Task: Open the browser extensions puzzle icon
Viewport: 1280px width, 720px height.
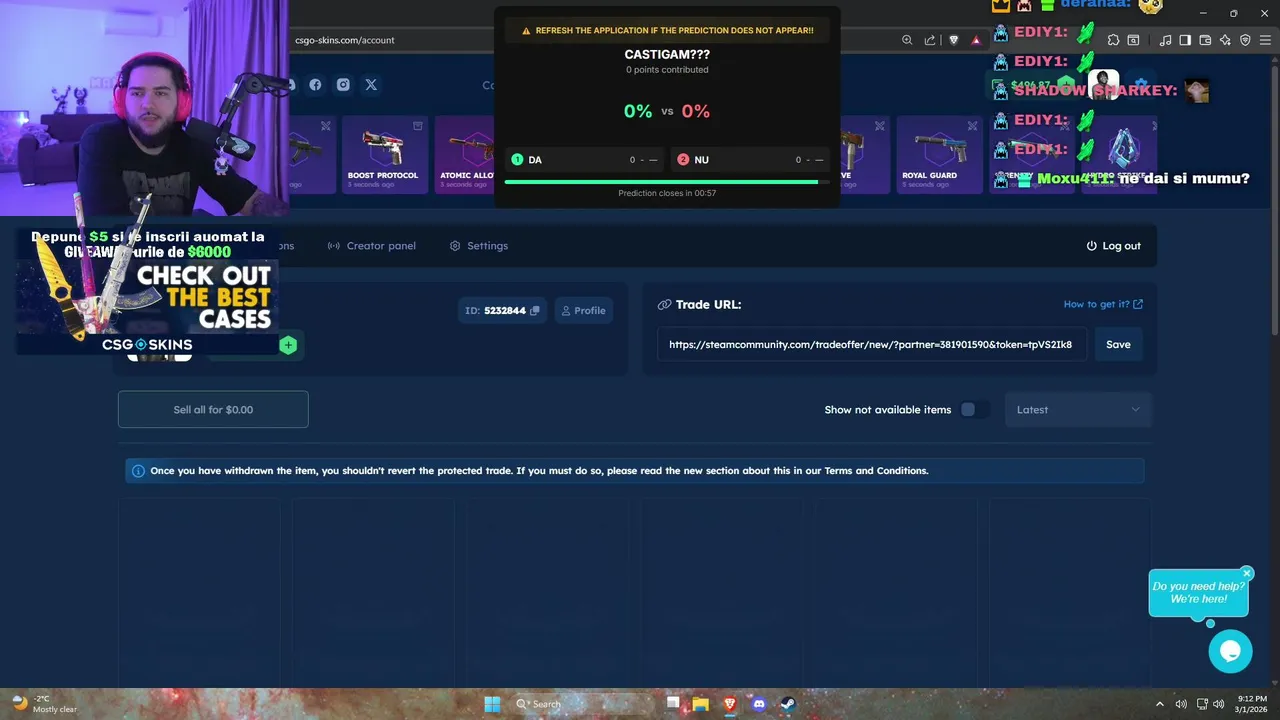Action: (1113, 40)
